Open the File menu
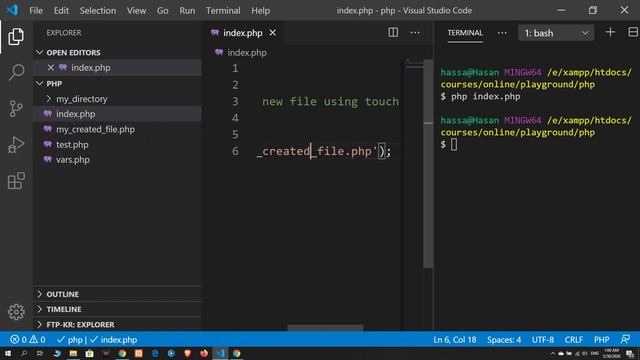 (36, 11)
